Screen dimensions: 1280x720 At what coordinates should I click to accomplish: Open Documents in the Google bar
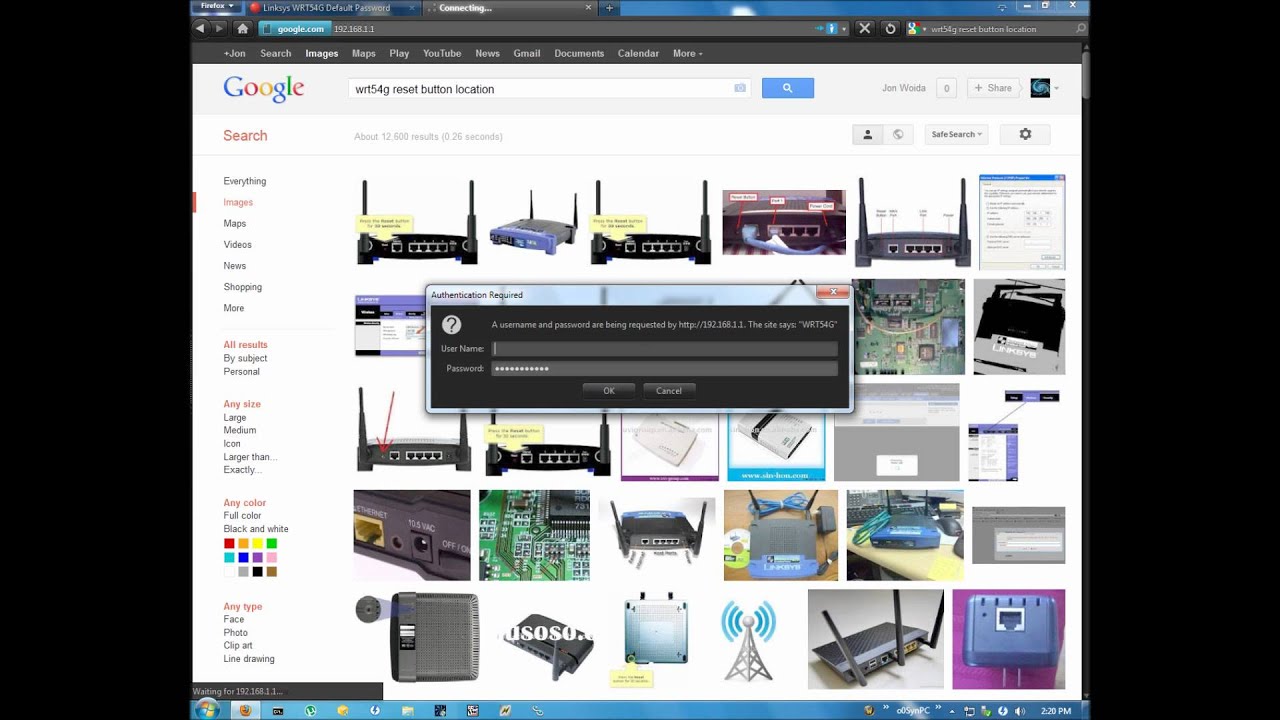[x=579, y=53]
